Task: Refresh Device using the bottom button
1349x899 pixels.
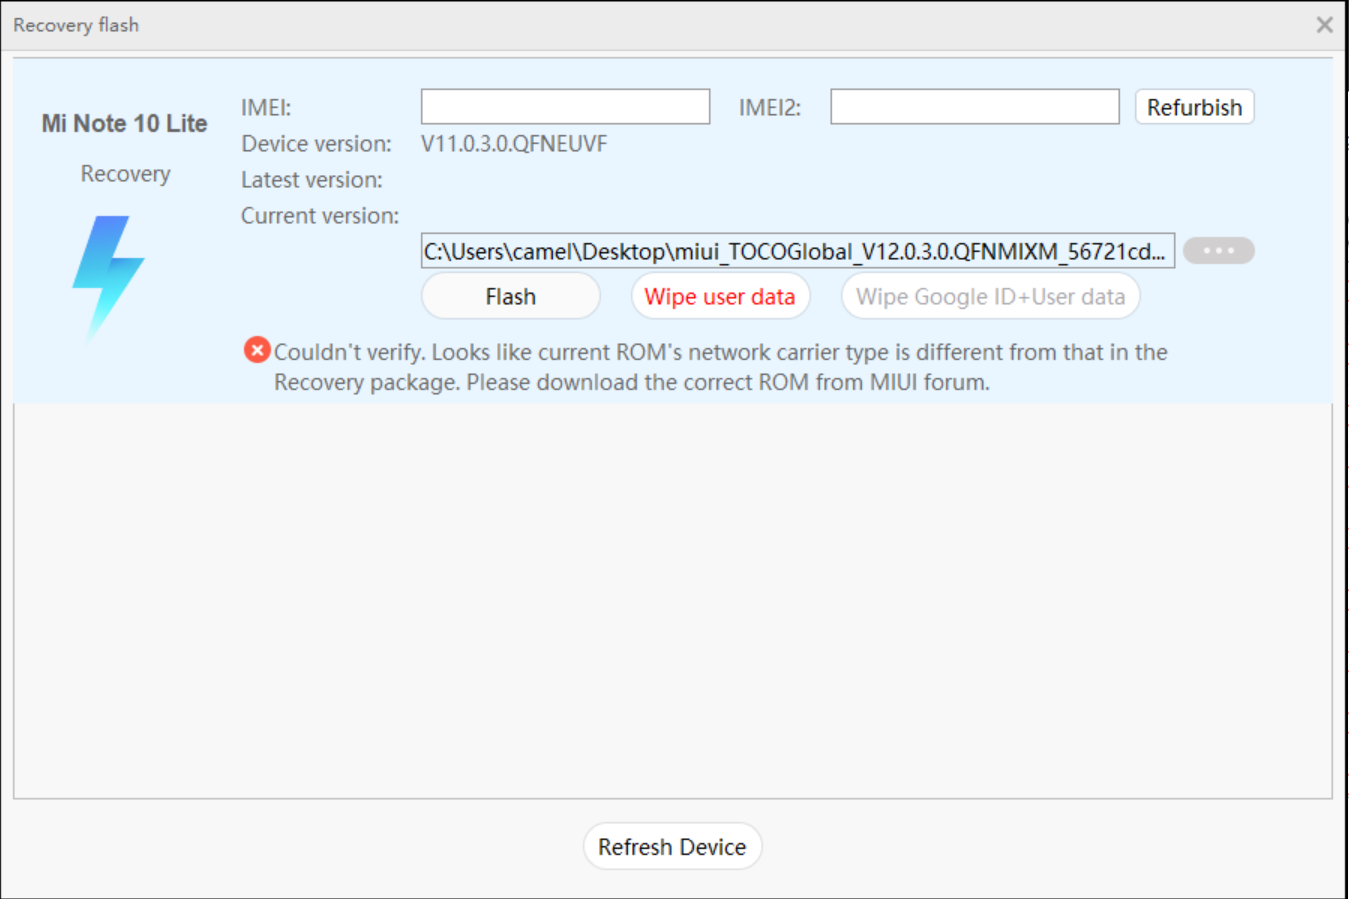Action: (672, 847)
